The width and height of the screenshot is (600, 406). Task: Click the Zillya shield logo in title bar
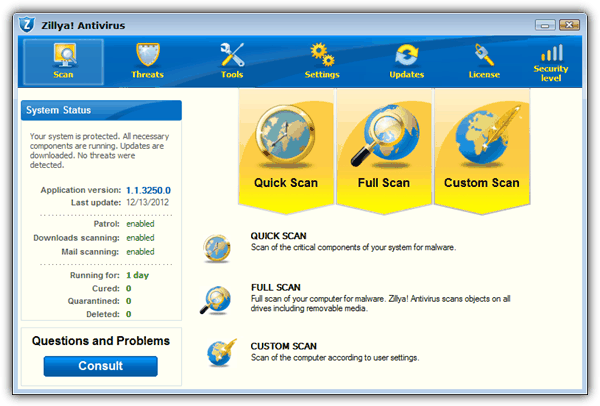[x=27, y=25]
